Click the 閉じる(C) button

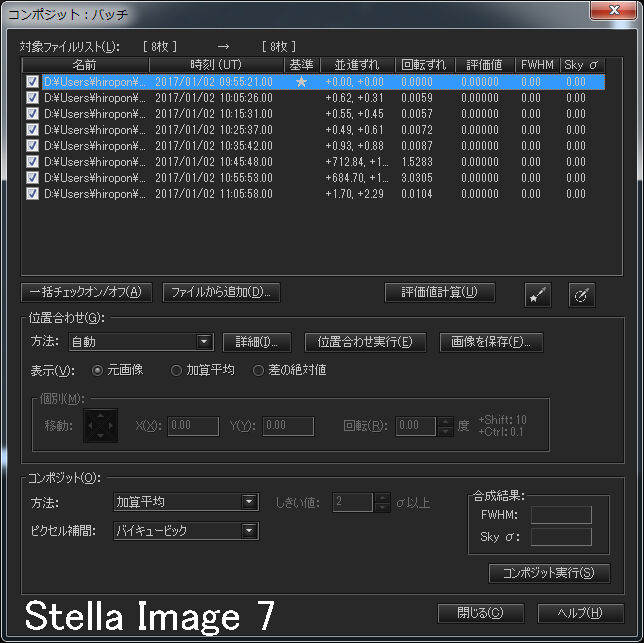(481, 613)
